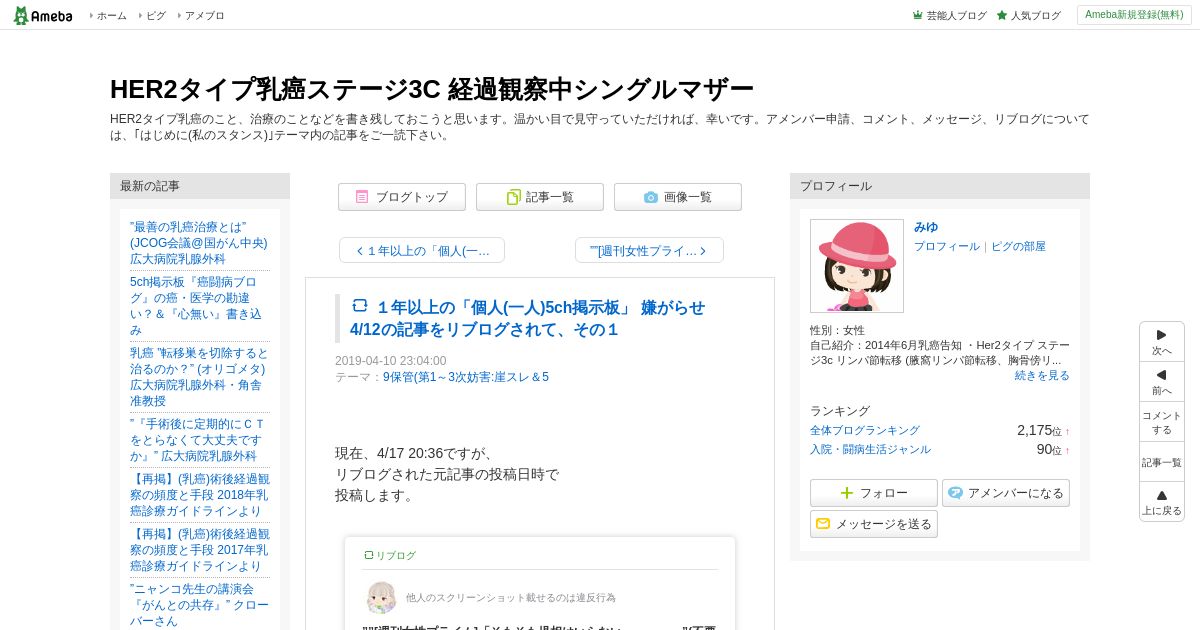Click the フォロー button
The image size is (1200, 630).
874,493
